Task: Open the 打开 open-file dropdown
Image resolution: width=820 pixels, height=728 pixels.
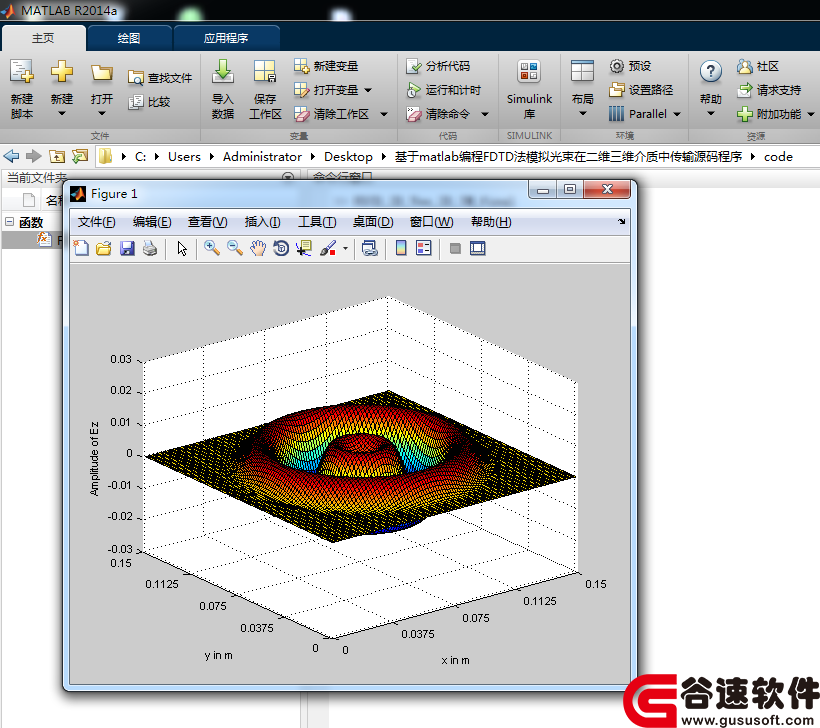Action: pos(102,113)
